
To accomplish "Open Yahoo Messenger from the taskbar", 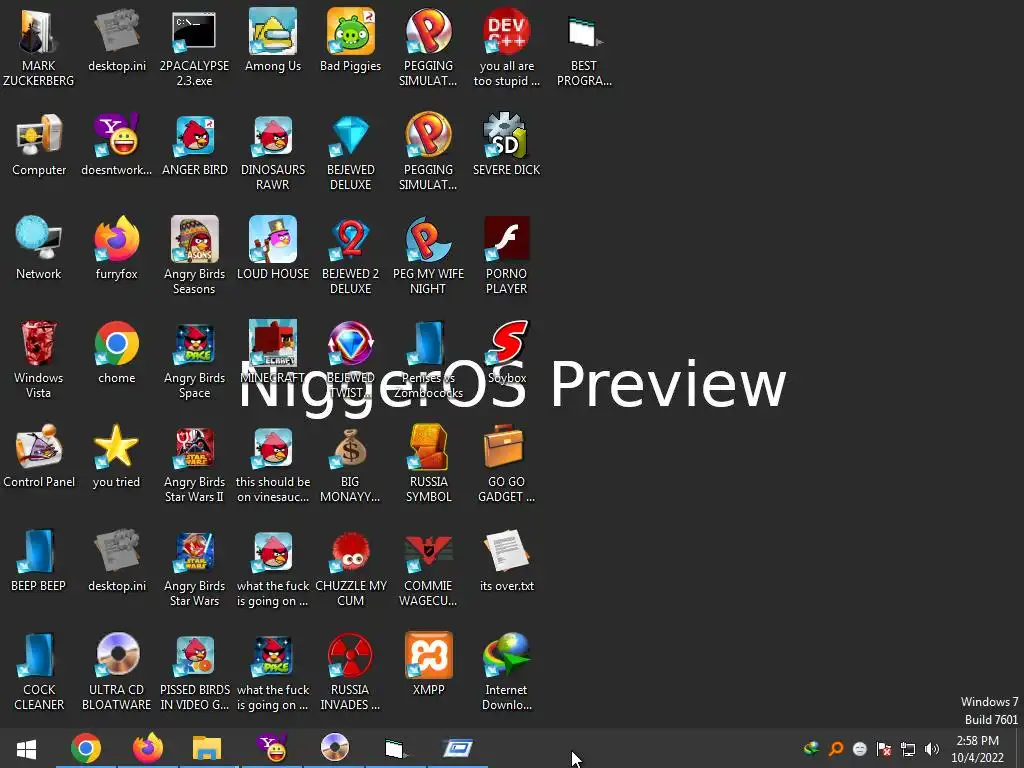I will [x=272, y=749].
